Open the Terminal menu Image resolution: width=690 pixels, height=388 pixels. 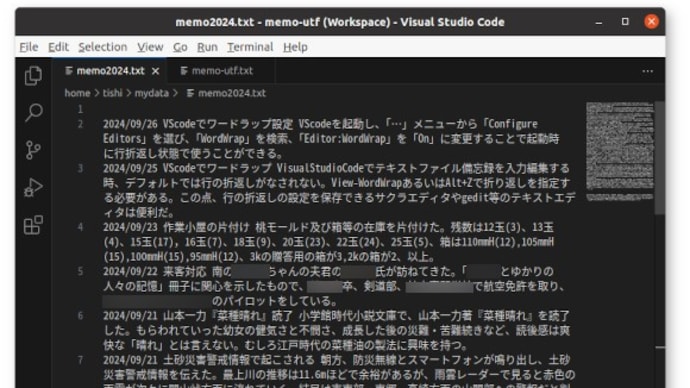[250, 47]
